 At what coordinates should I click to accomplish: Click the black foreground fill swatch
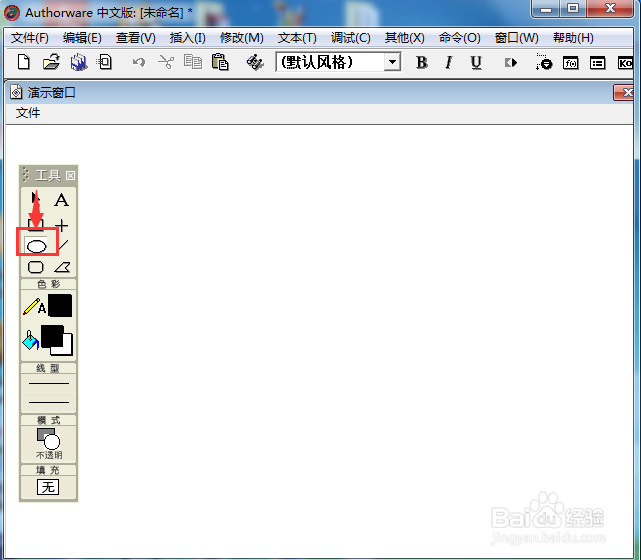[52, 336]
